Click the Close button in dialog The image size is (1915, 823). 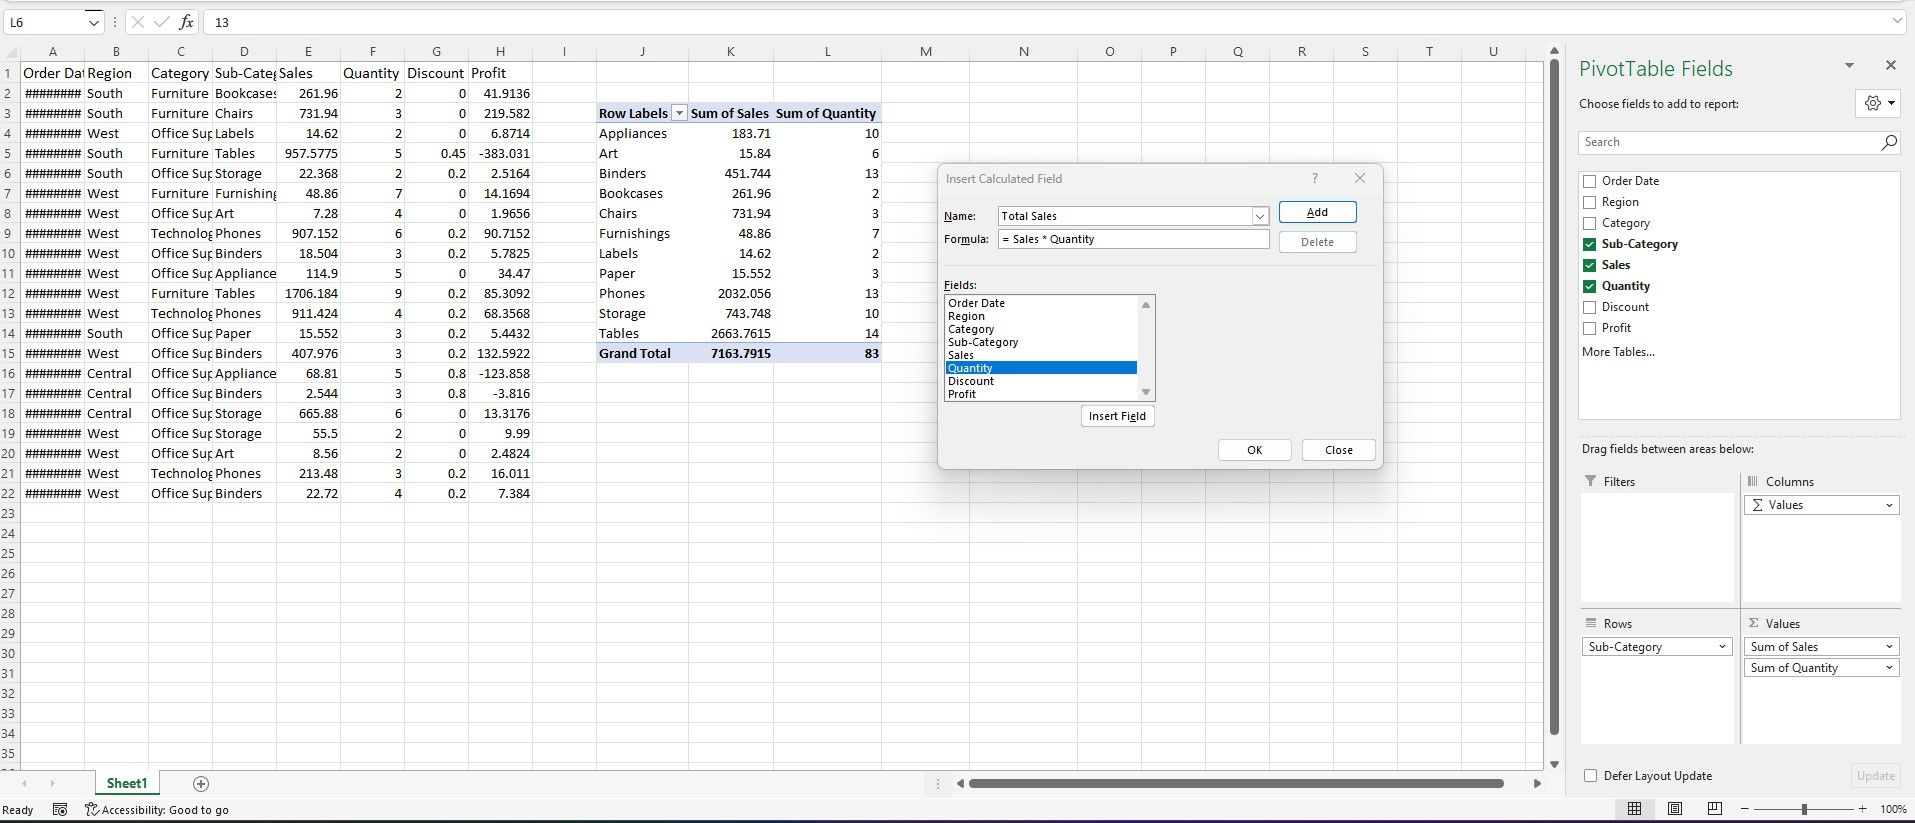[x=1338, y=450]
